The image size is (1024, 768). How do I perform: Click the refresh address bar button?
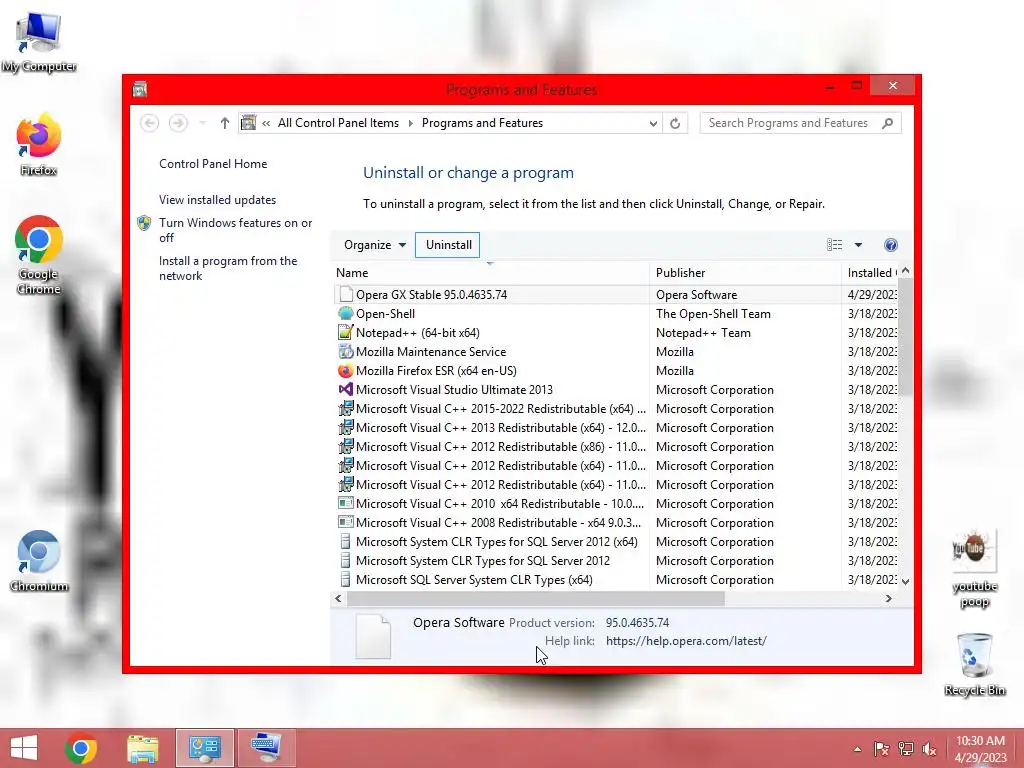tap(675, 123)
